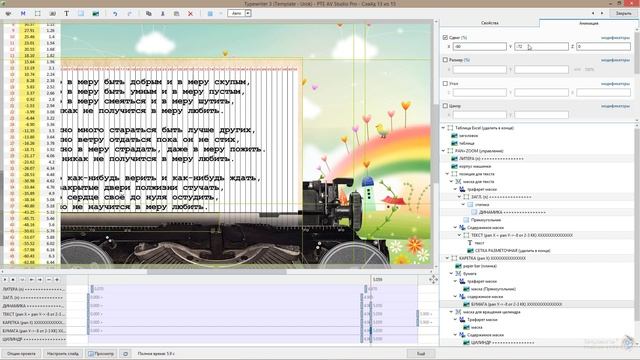Screen dimensions: 640x360
Task: Enable the Угол checkbox
Action: [x=445, y=83]
